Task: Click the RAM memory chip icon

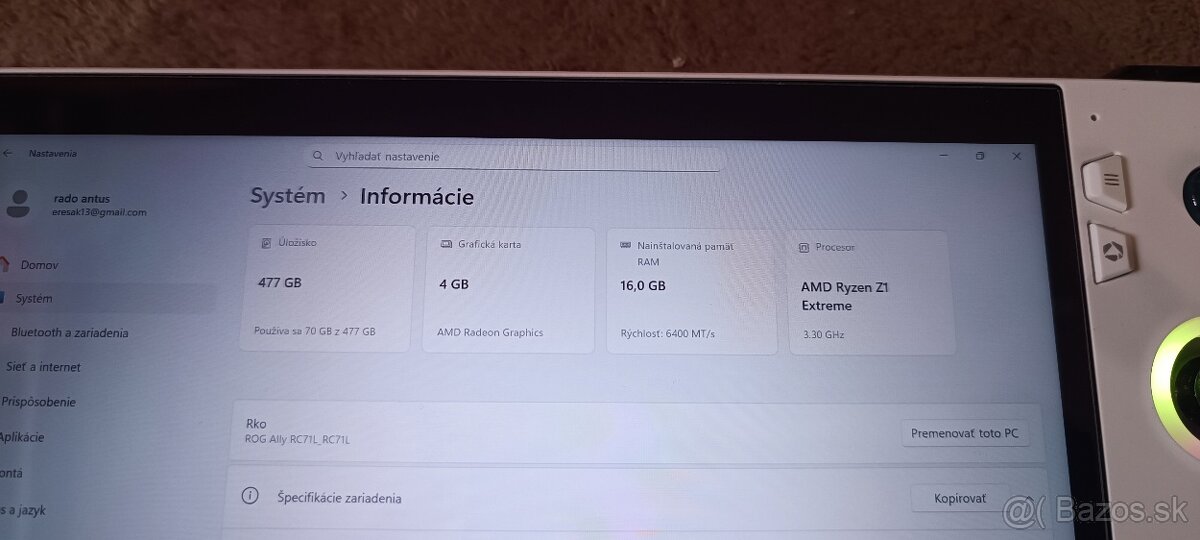Action: 625,245
